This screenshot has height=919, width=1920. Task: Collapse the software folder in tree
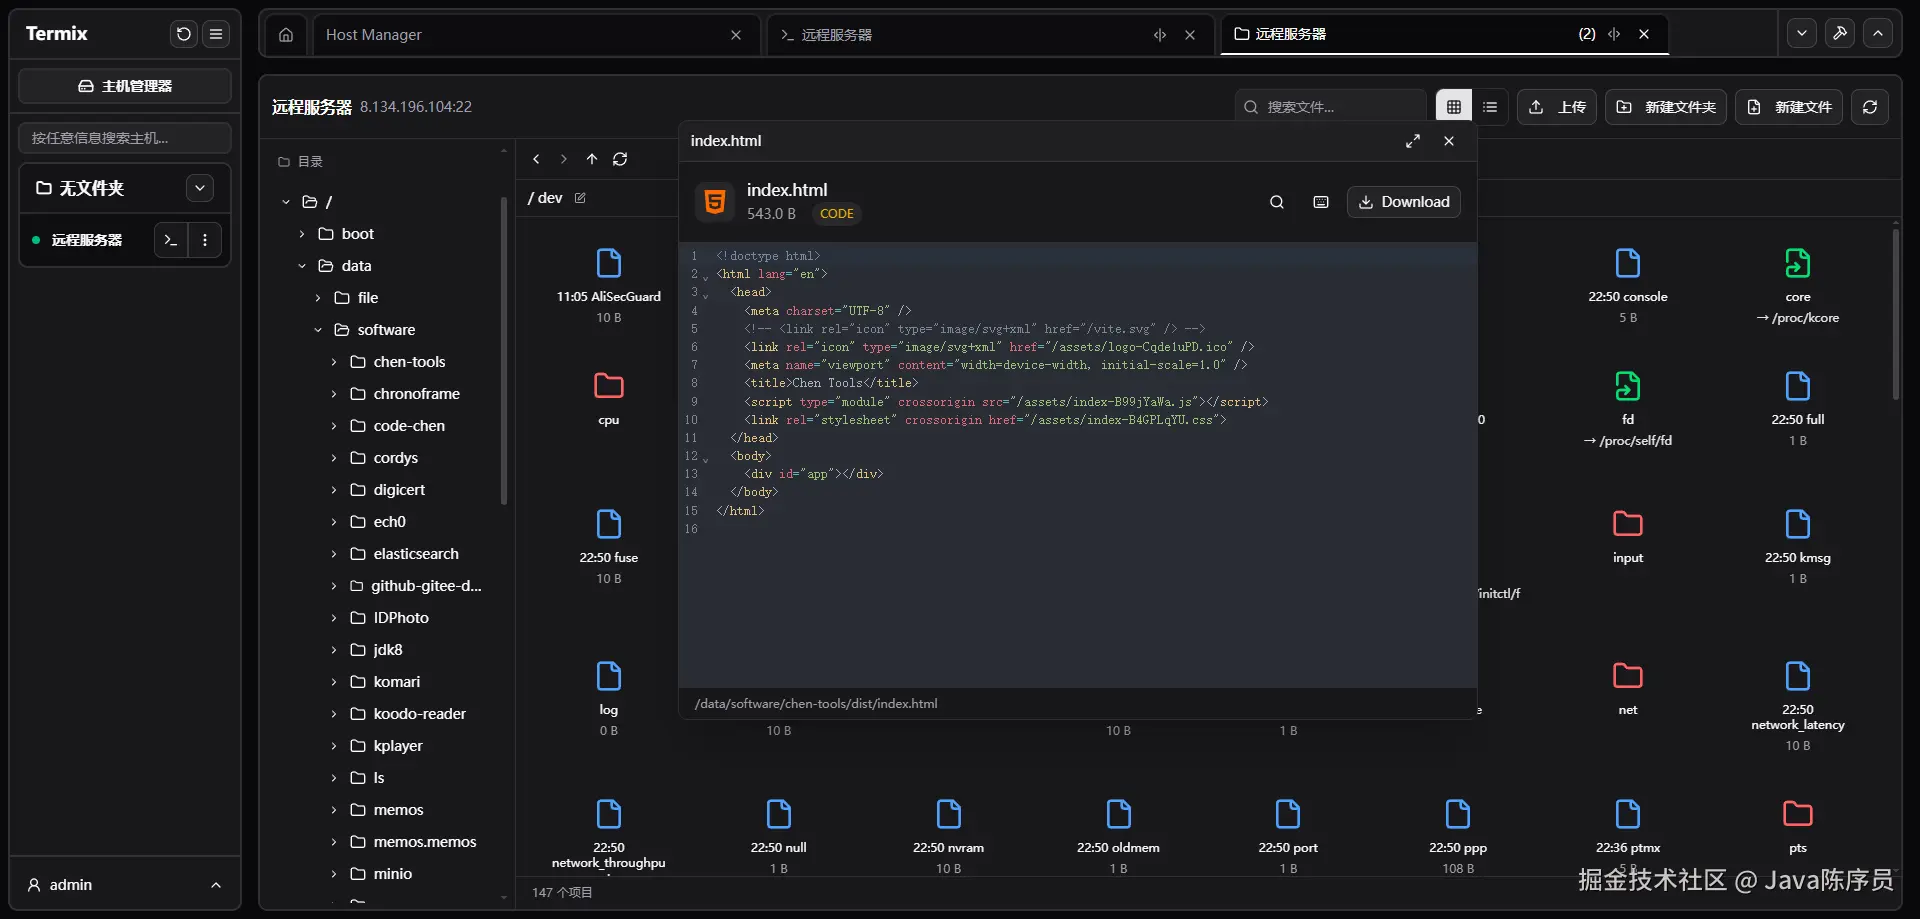[x=318, y=330]
